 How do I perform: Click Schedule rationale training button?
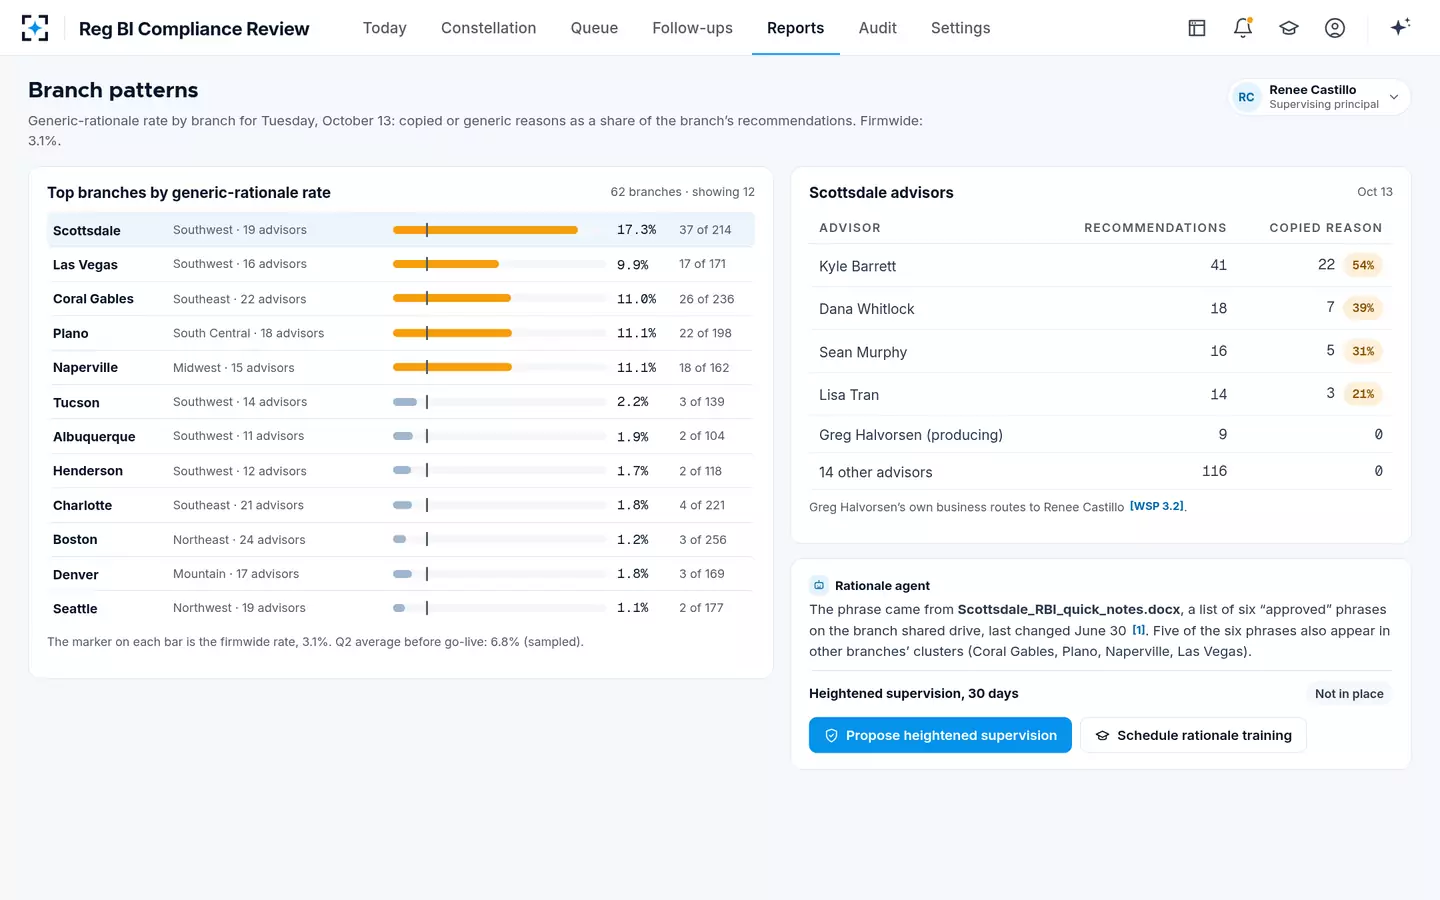1193,735
